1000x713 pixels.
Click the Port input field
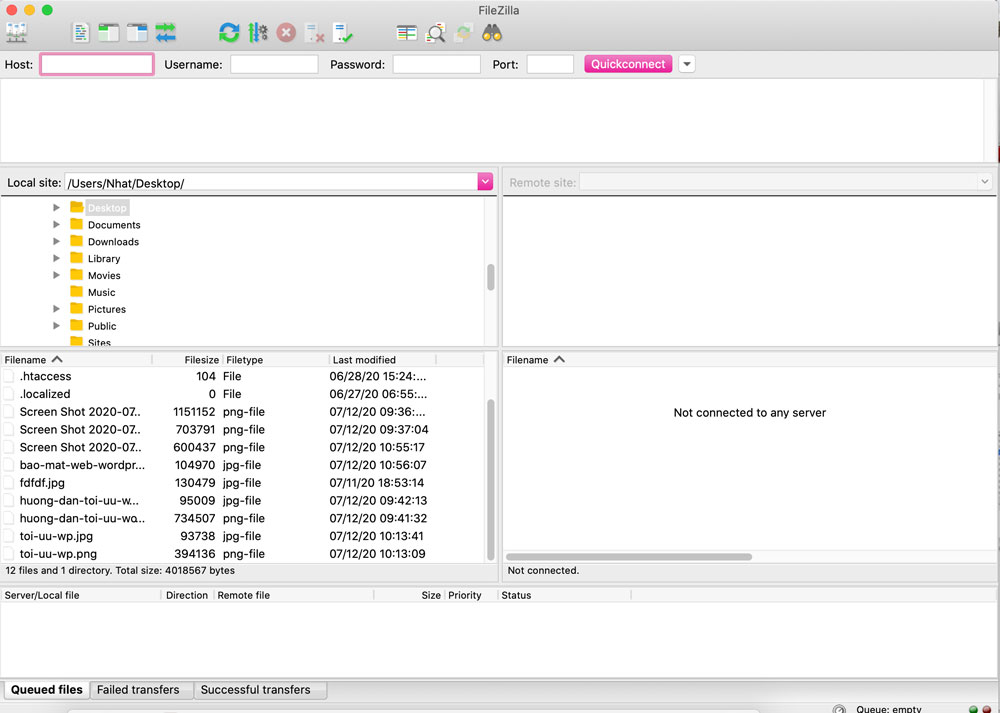[x=550, y=64]
